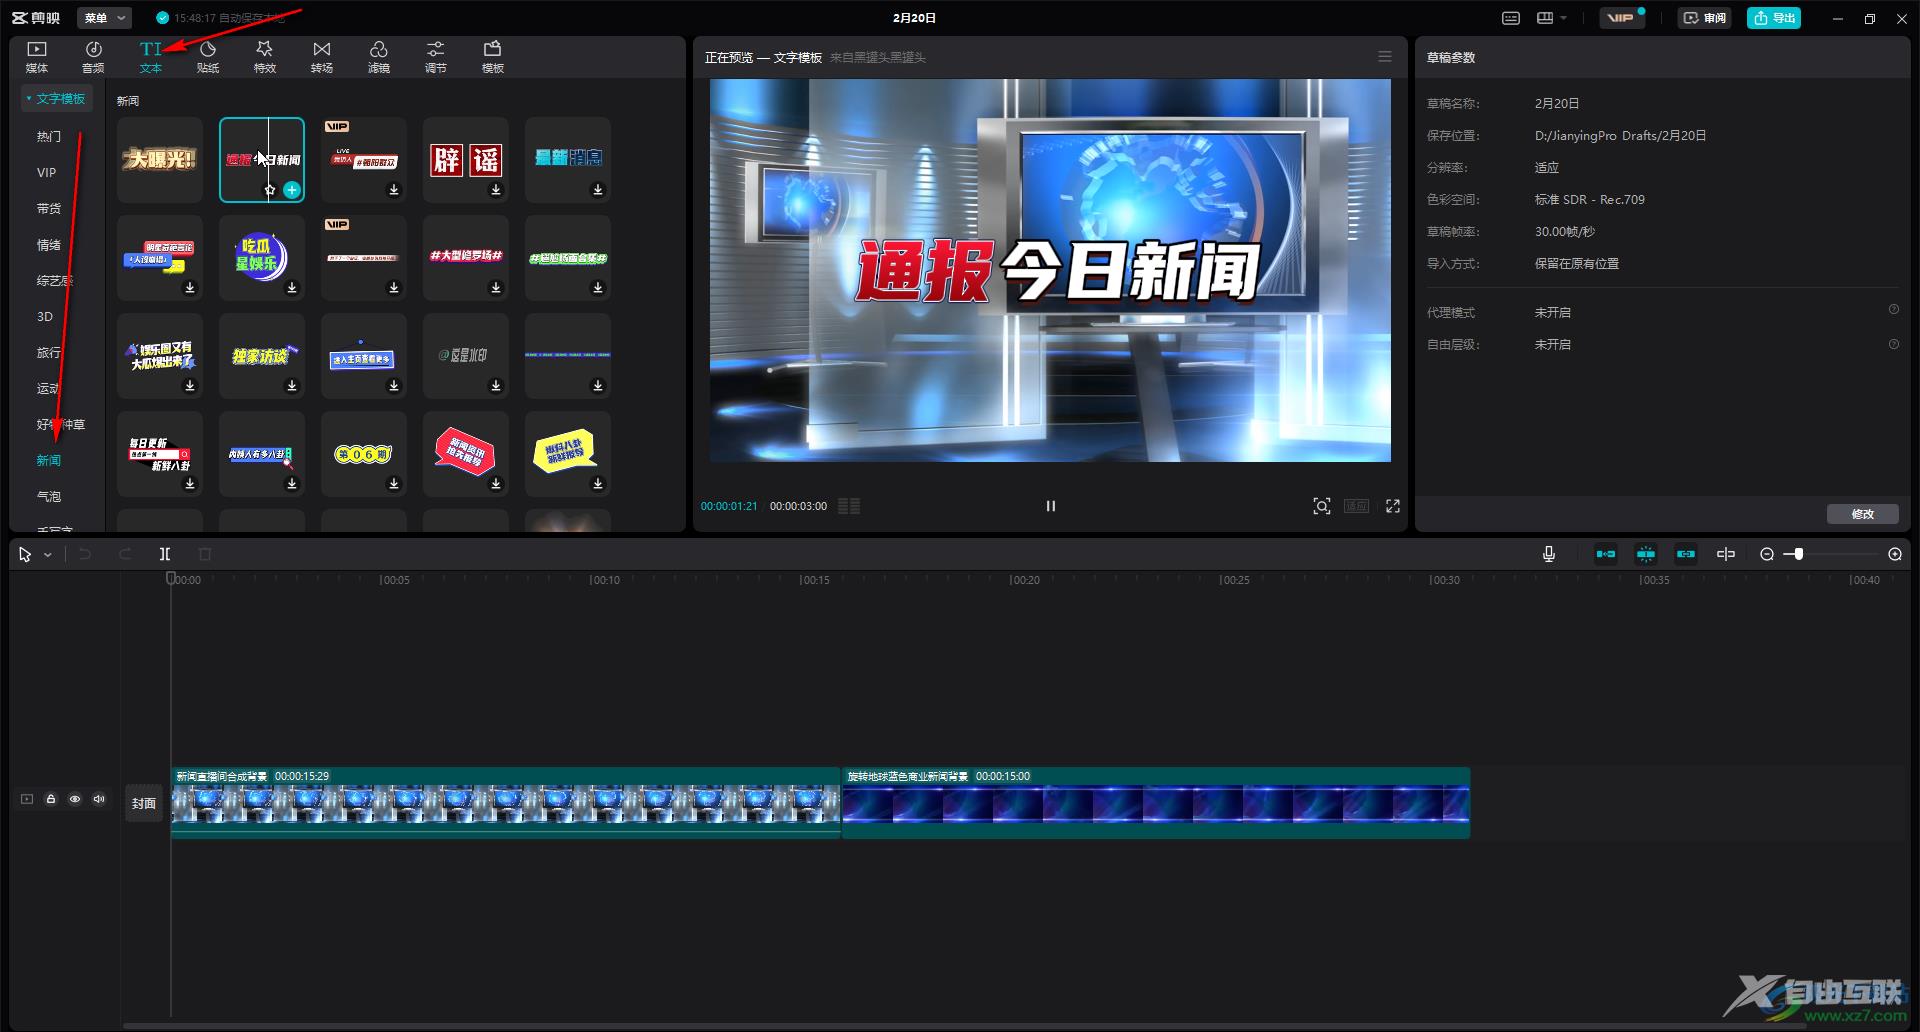Select the 热门 category
The width and height of the screenshot is (1920, 1032).
click(49, 136)
